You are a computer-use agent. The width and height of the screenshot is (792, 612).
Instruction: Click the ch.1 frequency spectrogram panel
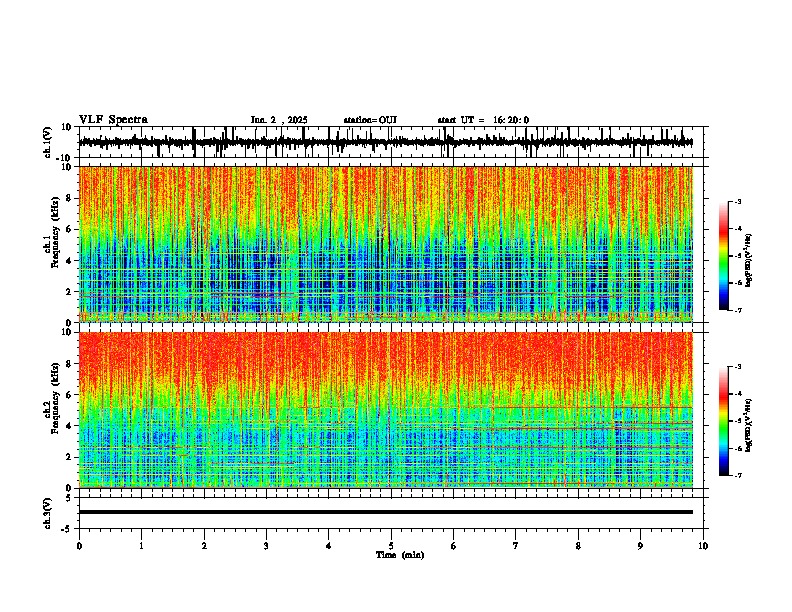click(x=385, y=244)
